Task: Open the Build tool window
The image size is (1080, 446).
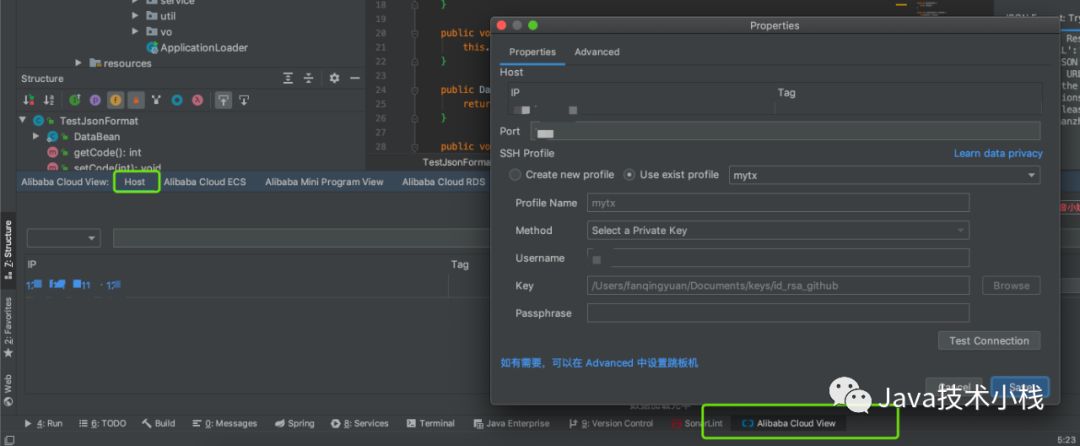Action: (158, 423)
